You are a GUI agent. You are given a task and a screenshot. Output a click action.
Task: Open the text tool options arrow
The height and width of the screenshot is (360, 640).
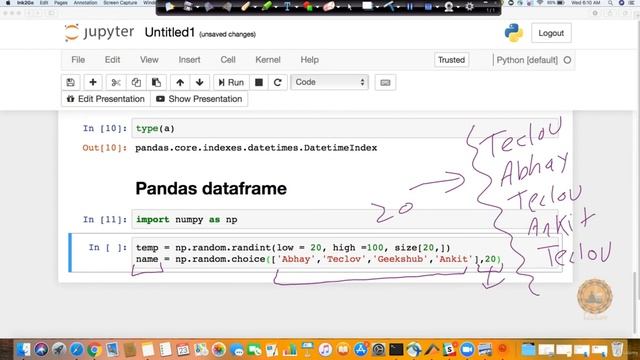coord(296,7)
